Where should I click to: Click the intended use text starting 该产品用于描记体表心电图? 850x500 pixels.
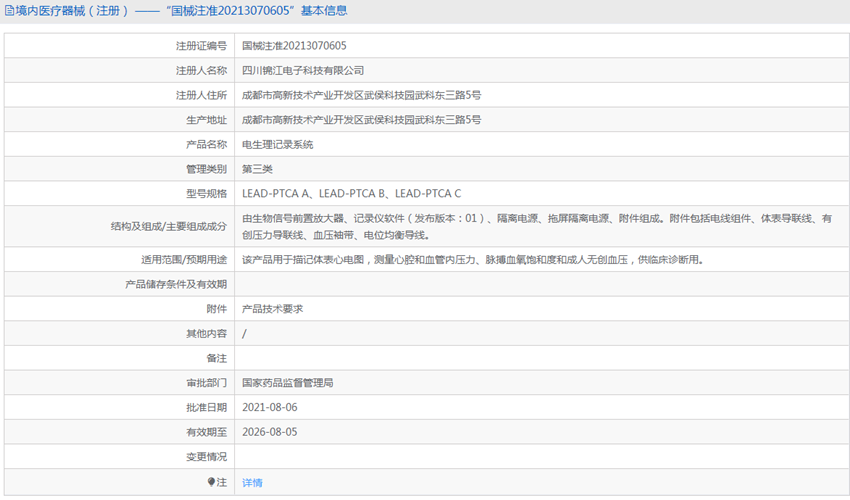coord(473,260)
